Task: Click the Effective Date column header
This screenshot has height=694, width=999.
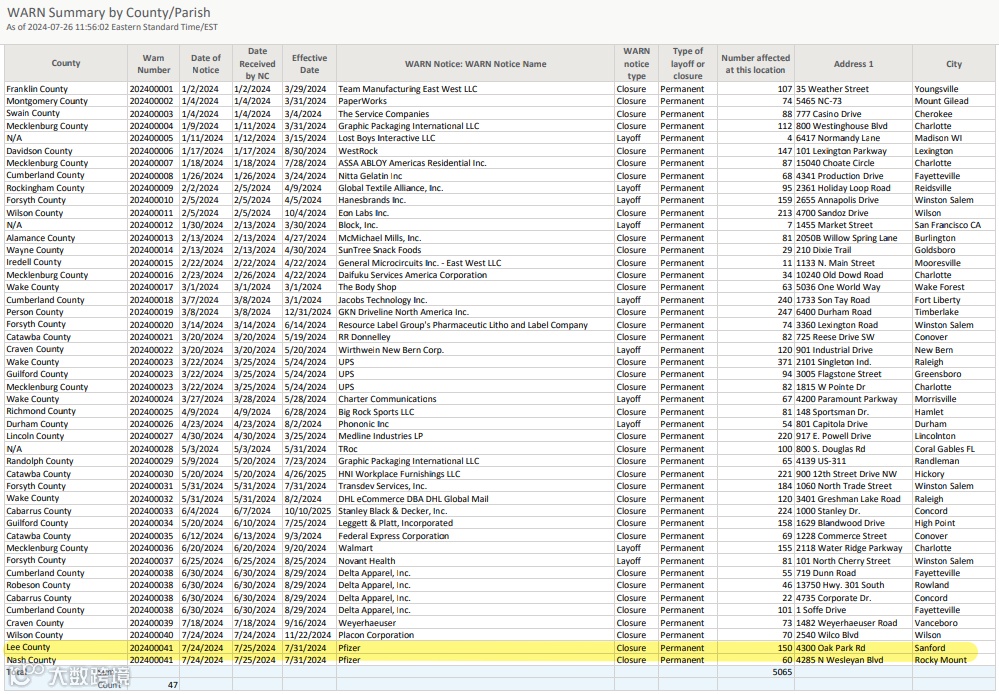Action: 309,63
